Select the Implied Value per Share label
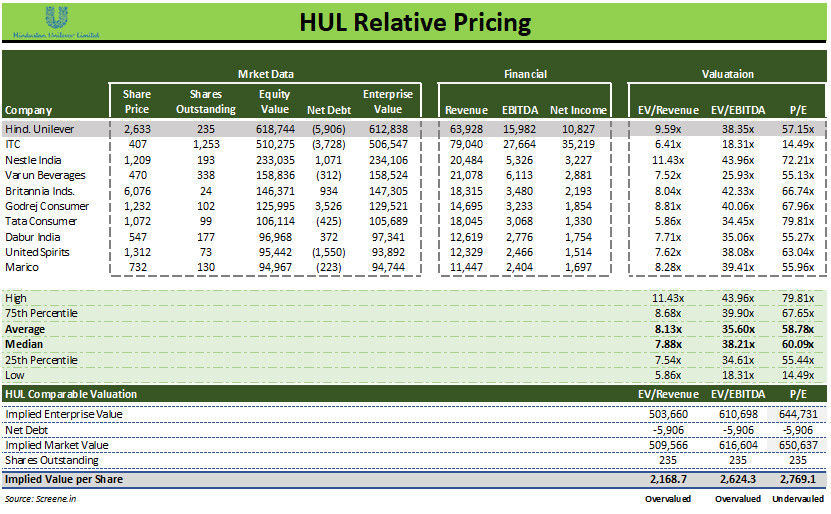 pos(64,480)
